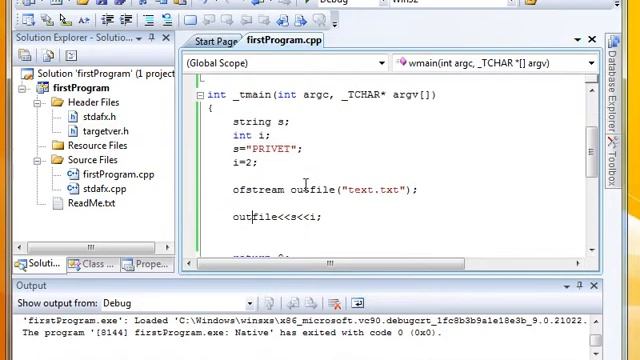Screen dimensions: 640x360
Task: Click the code editor vertical scrollbar thumb
Action: tap(591, 152)
